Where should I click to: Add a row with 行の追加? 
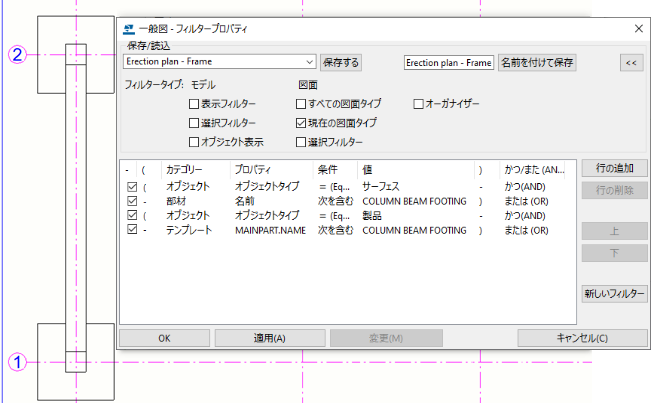614,168
